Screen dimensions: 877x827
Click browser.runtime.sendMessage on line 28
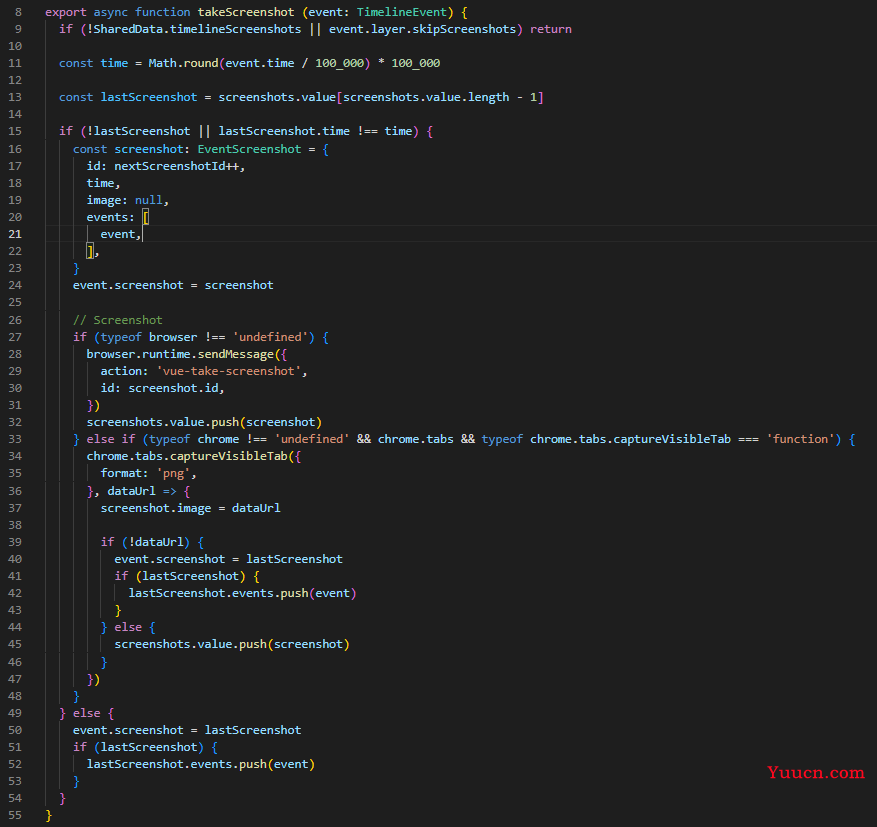[x=180, y=355]
